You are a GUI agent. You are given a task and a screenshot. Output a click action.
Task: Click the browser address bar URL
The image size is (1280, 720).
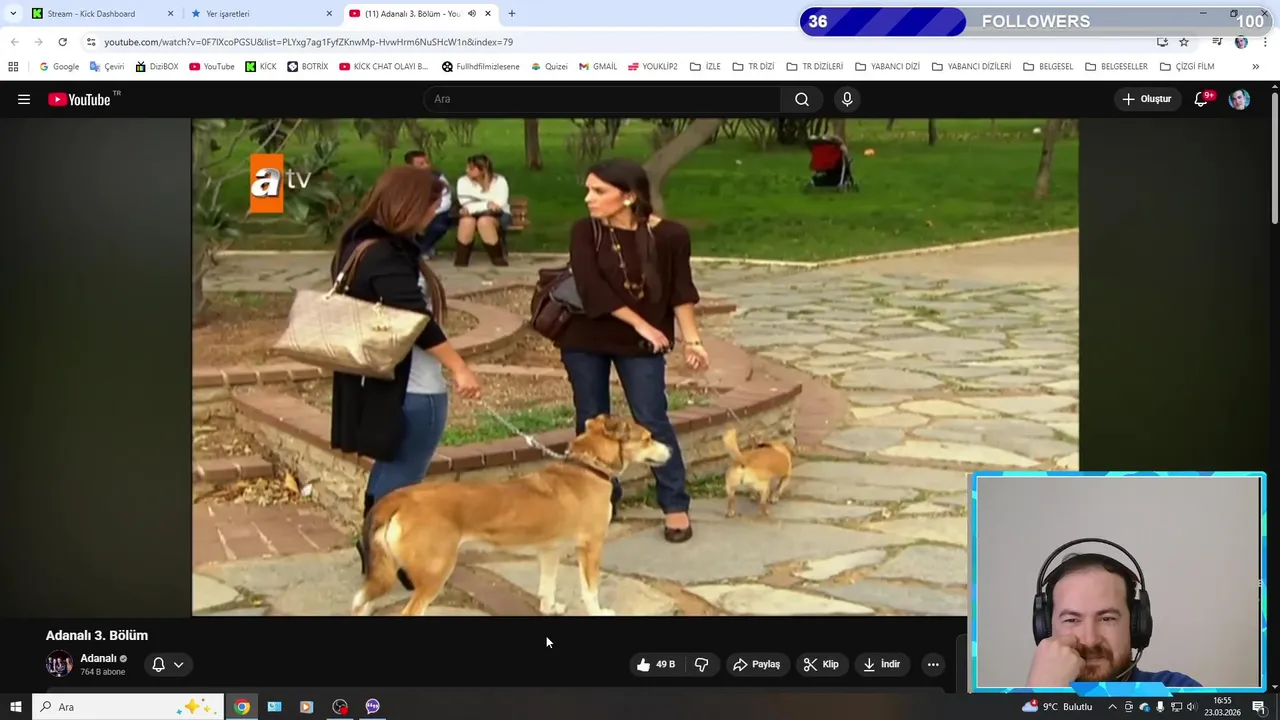[x=308, y=42]
